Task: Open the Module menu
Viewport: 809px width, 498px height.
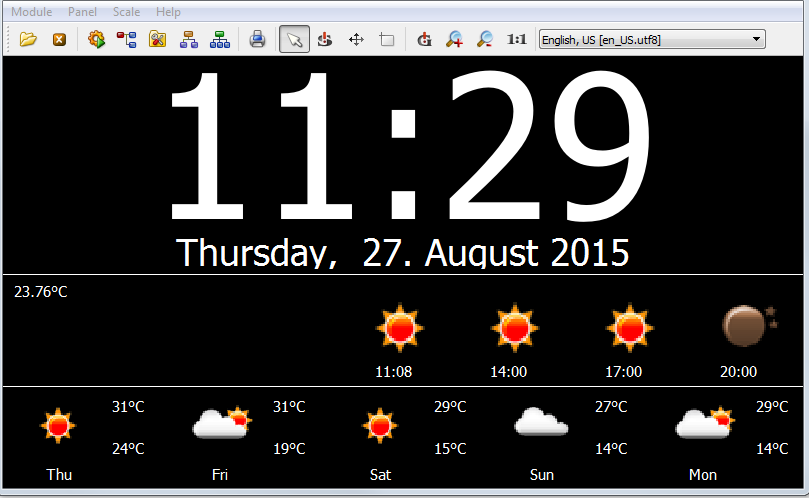Action: pyautogui.click(x=31, y=12)
